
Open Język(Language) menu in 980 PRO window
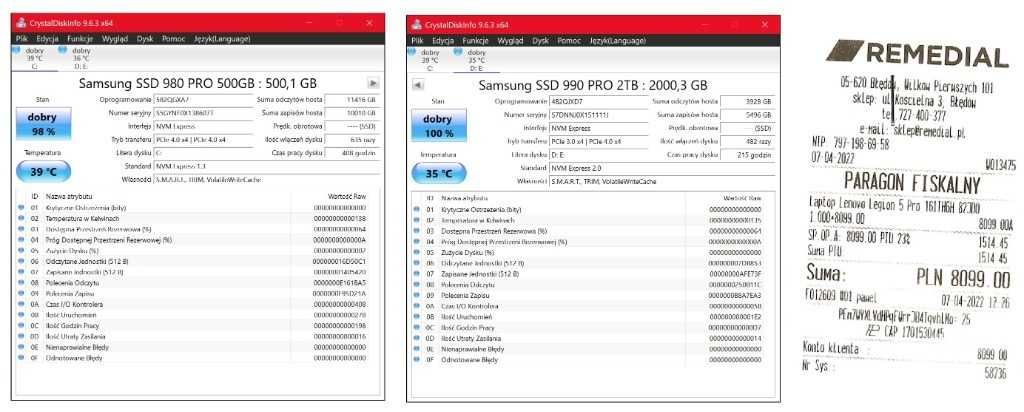[x=222, y=39]
